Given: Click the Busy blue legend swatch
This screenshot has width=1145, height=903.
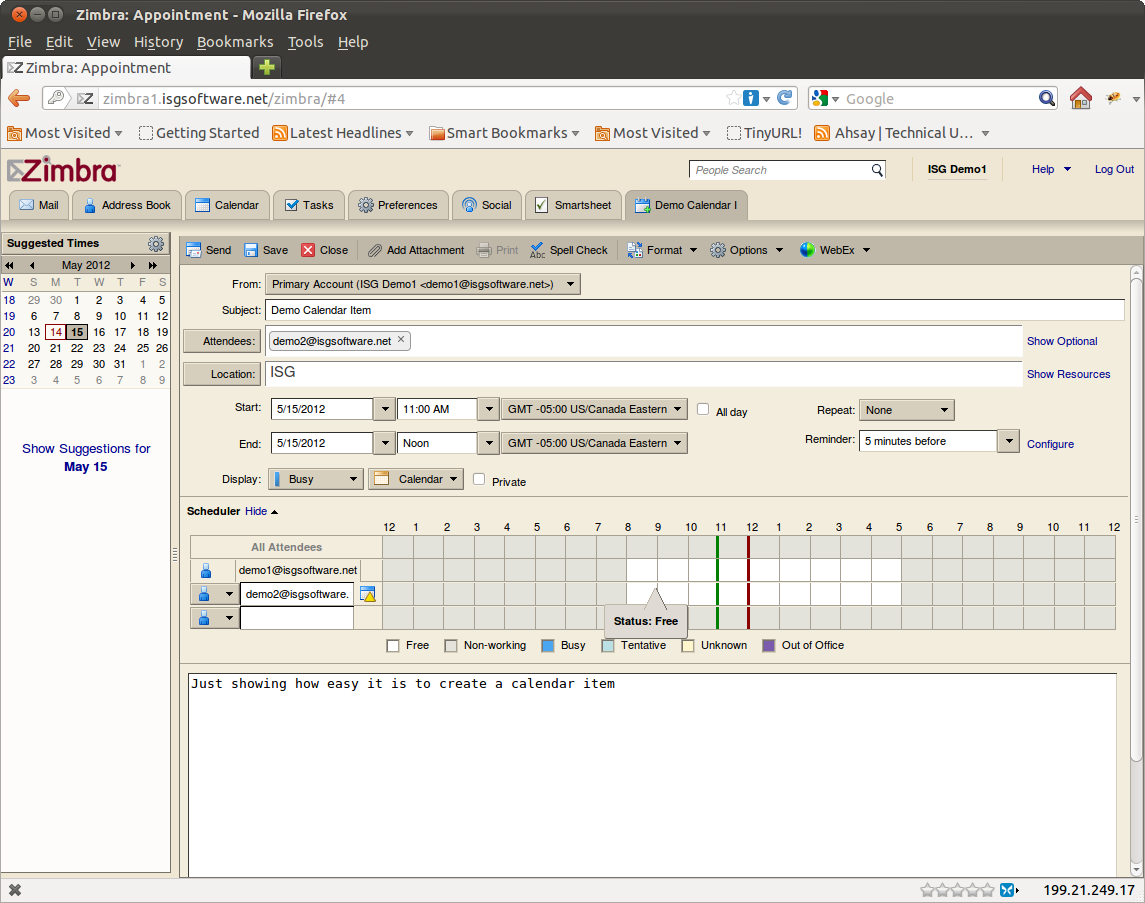Looking at the screenshot, I should click(x=547, y=646).
